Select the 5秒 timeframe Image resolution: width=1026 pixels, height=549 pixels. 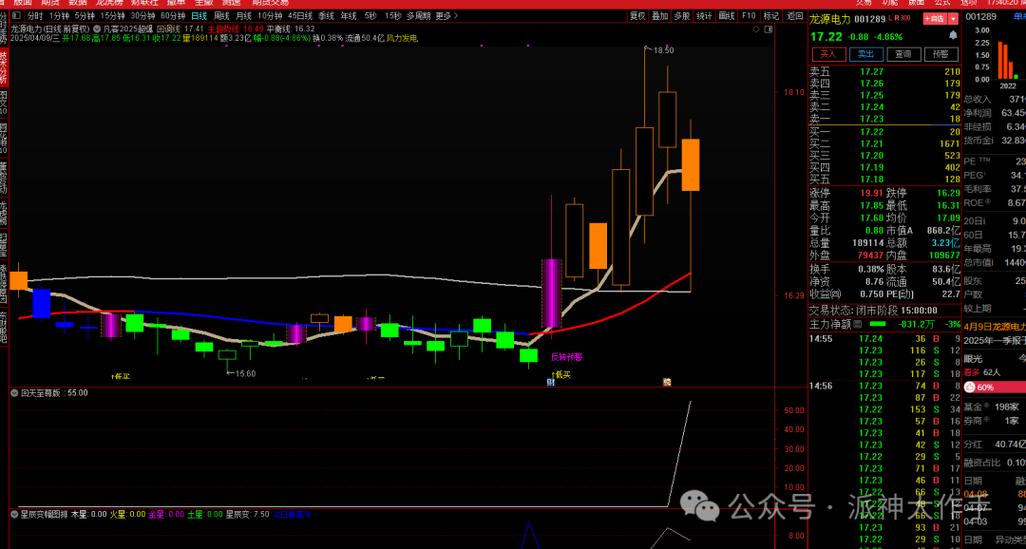pyautogui.click(x=370, y=16)
